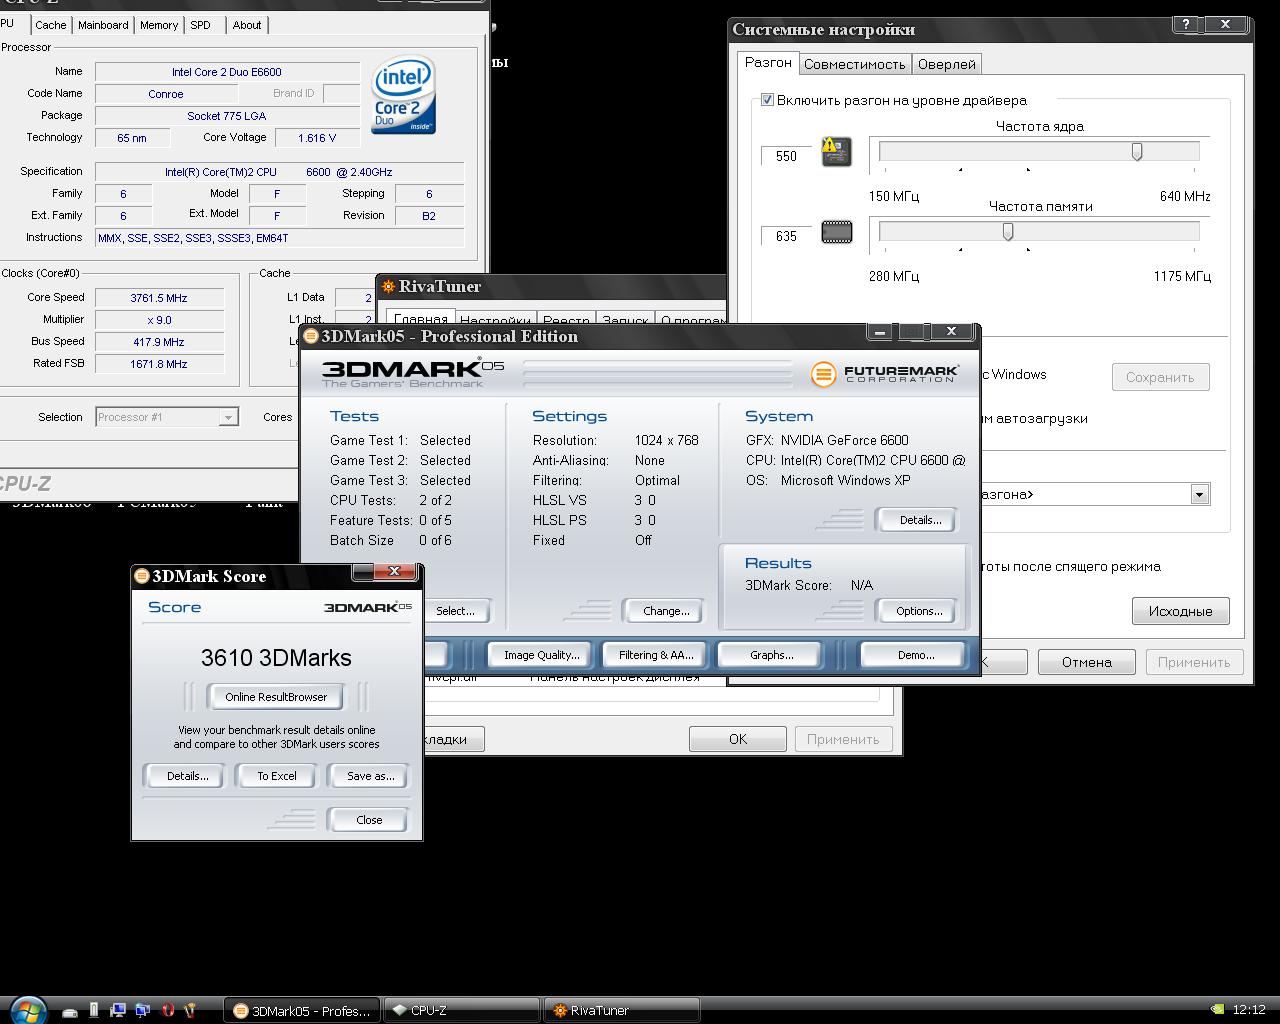The width and height of the screenshot is (1280, 1024).
Task: Click the Futuremark Corporation logo in 3DMark05
Action: coord(885,374)
